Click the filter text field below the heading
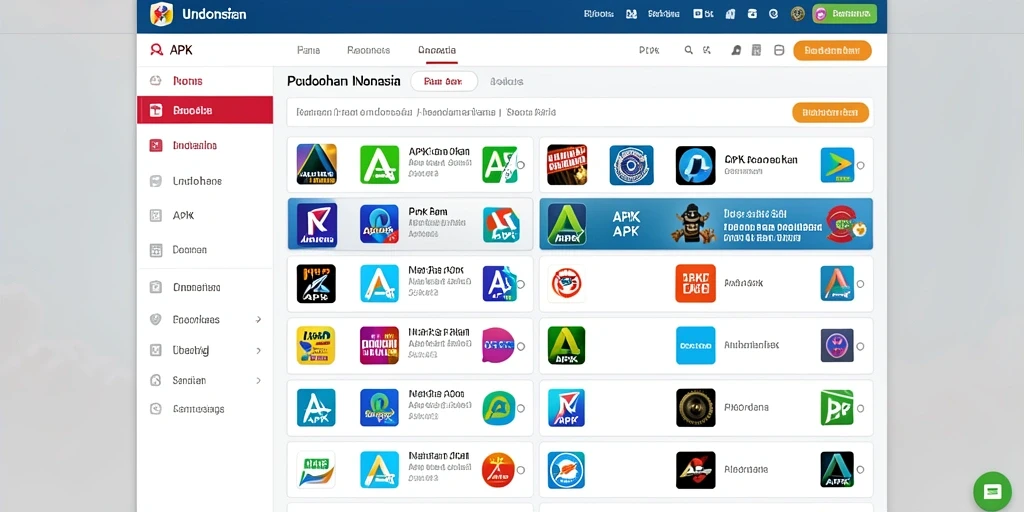The image size is (1024, 512). coord(538,112)
